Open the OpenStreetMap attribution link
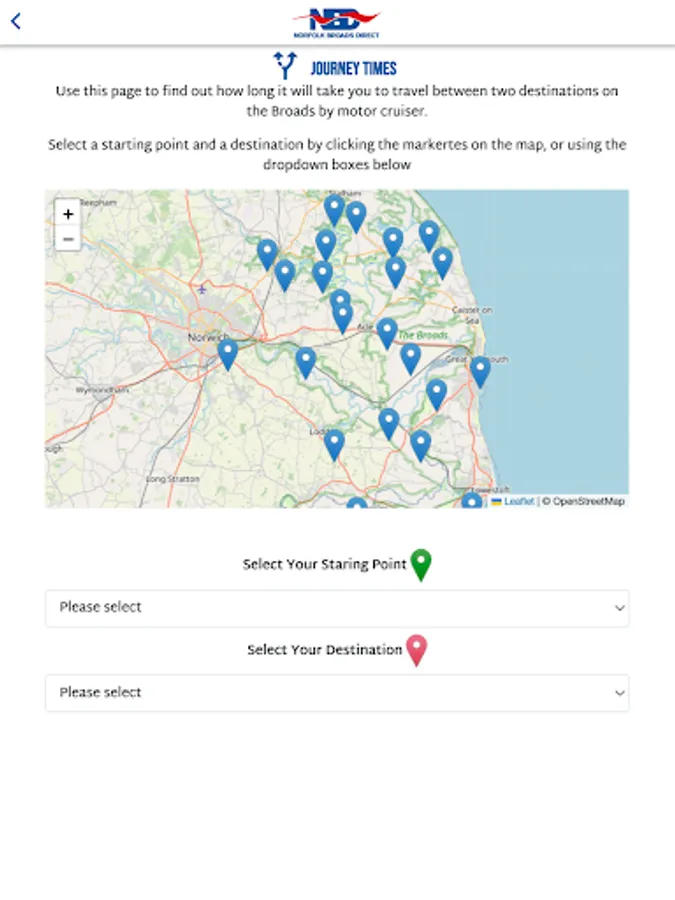The height and width of the screenshot is (900, 675). pos(588,501)
